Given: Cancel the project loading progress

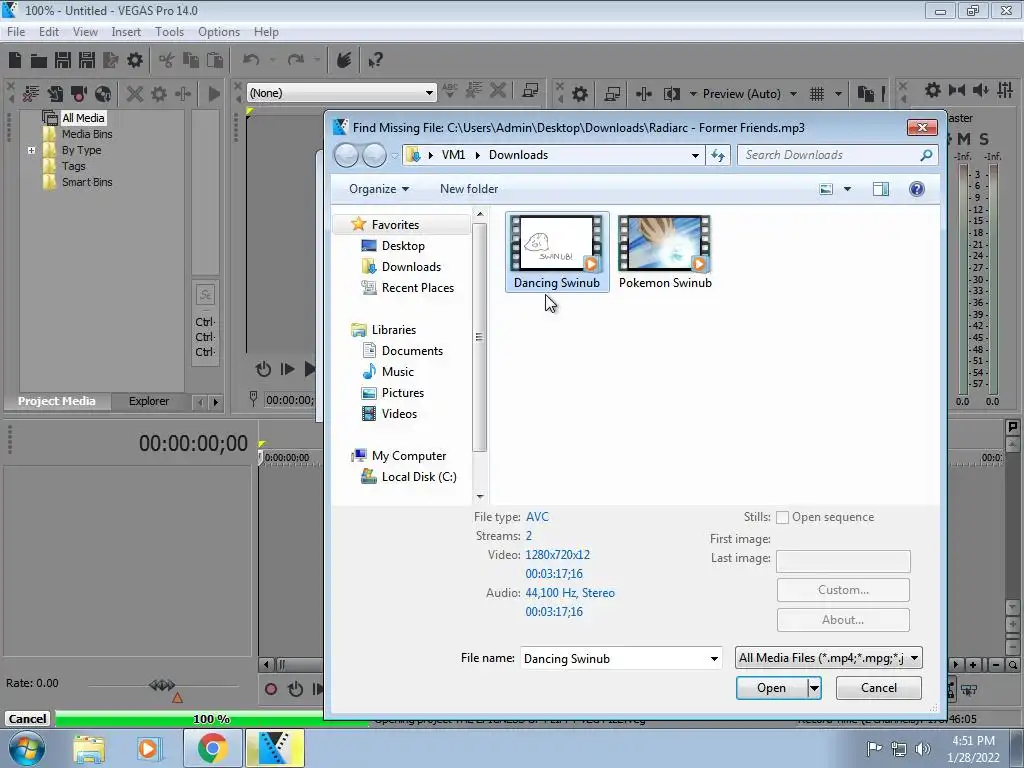Looking at the screenshot, I should 27,719.
